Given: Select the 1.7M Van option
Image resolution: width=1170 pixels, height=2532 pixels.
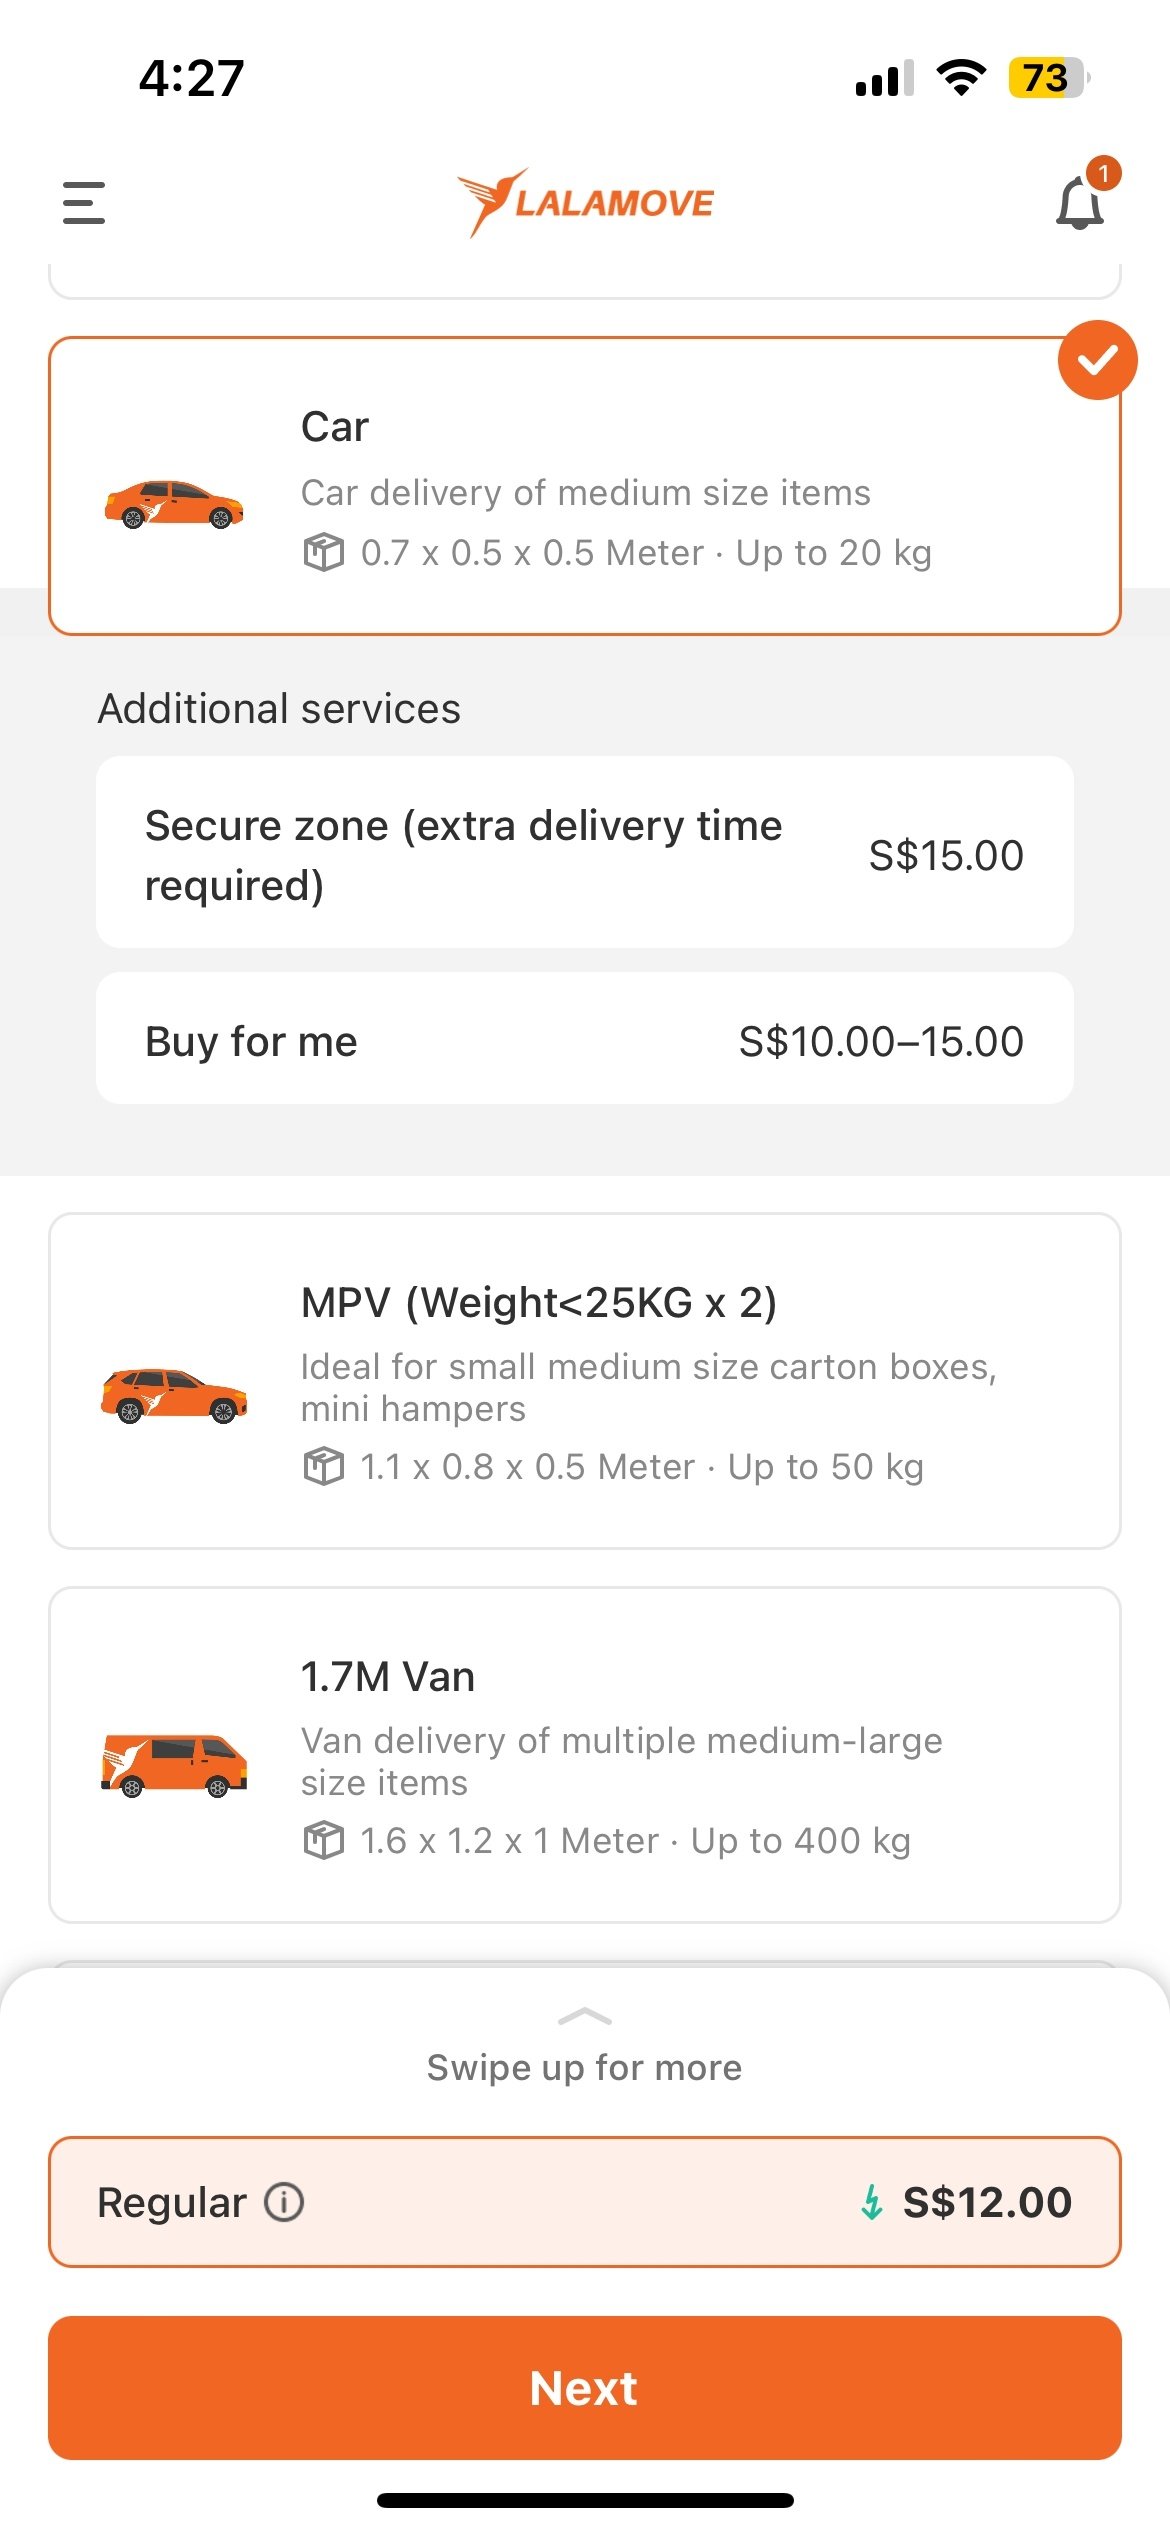Looking at the screenshot, I should (585, 1755).
